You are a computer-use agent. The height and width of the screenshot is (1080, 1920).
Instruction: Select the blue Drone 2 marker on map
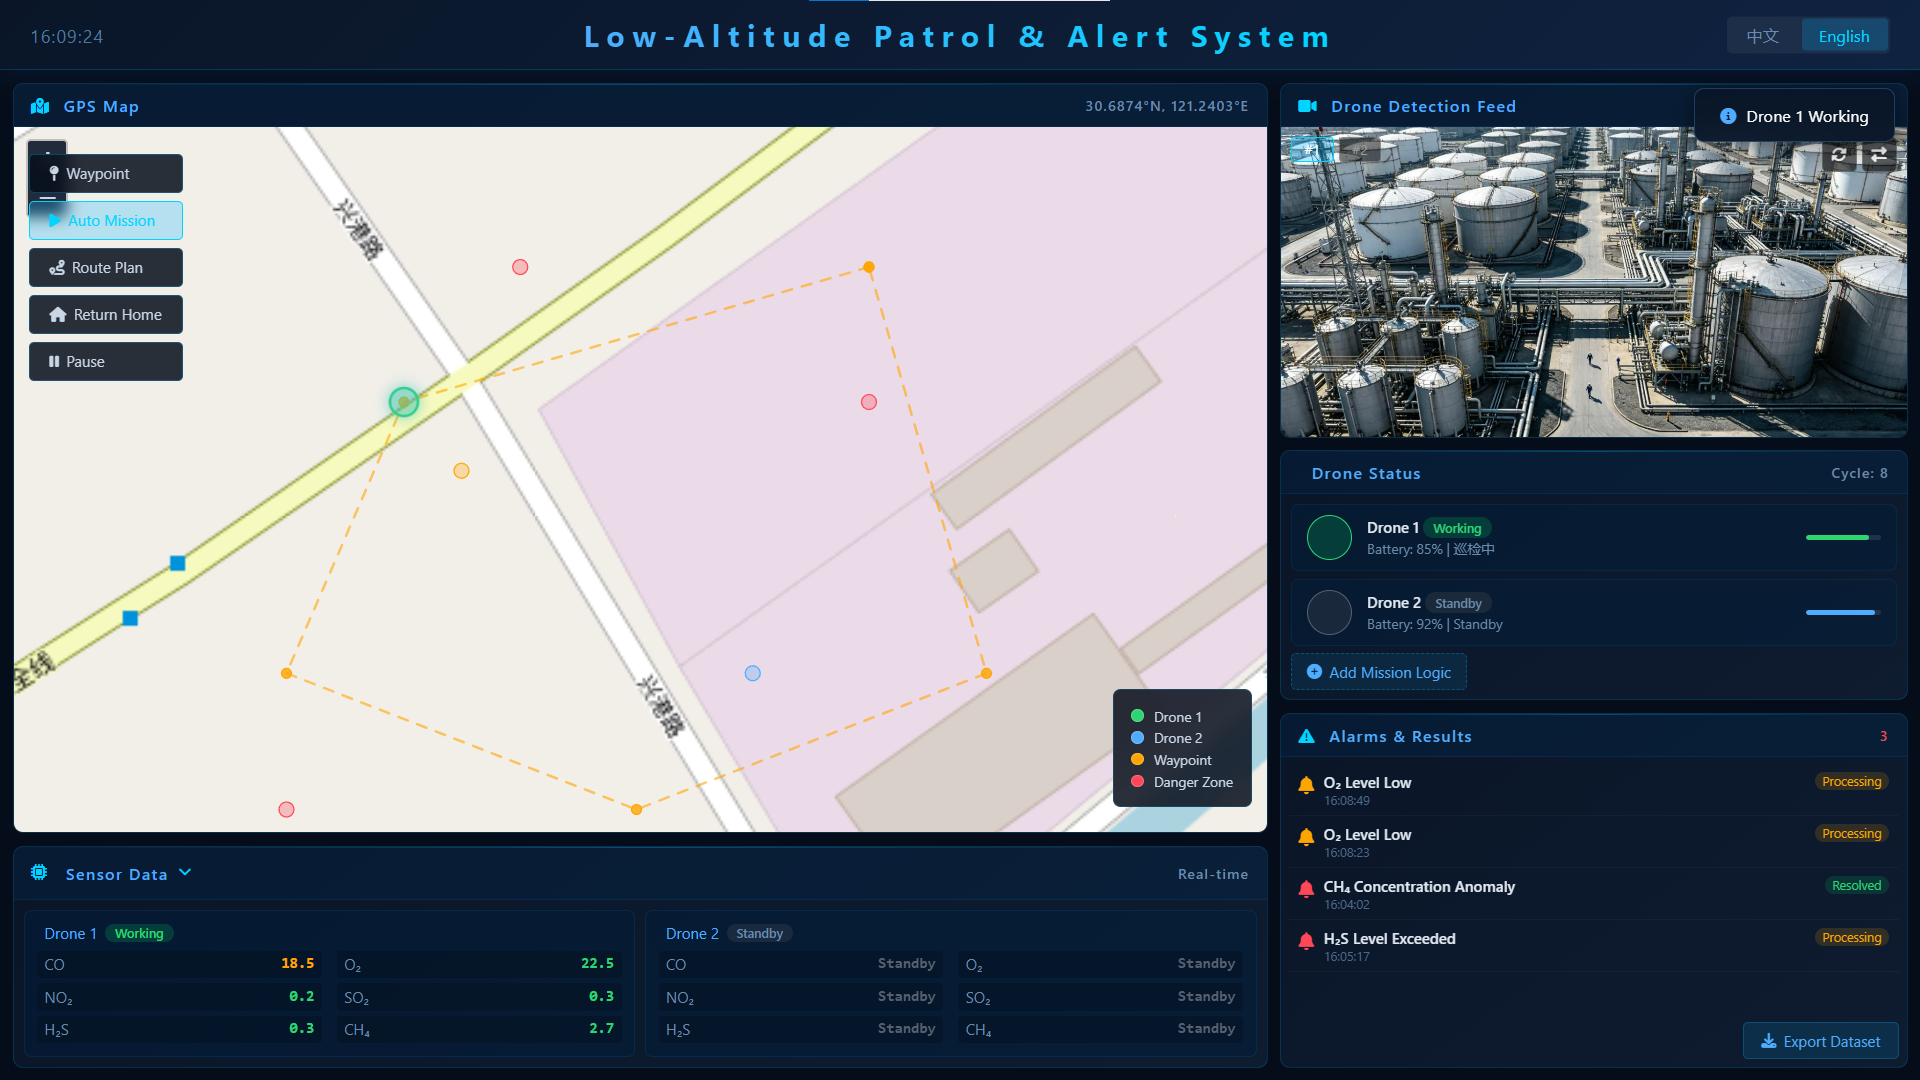coord(753,673)
